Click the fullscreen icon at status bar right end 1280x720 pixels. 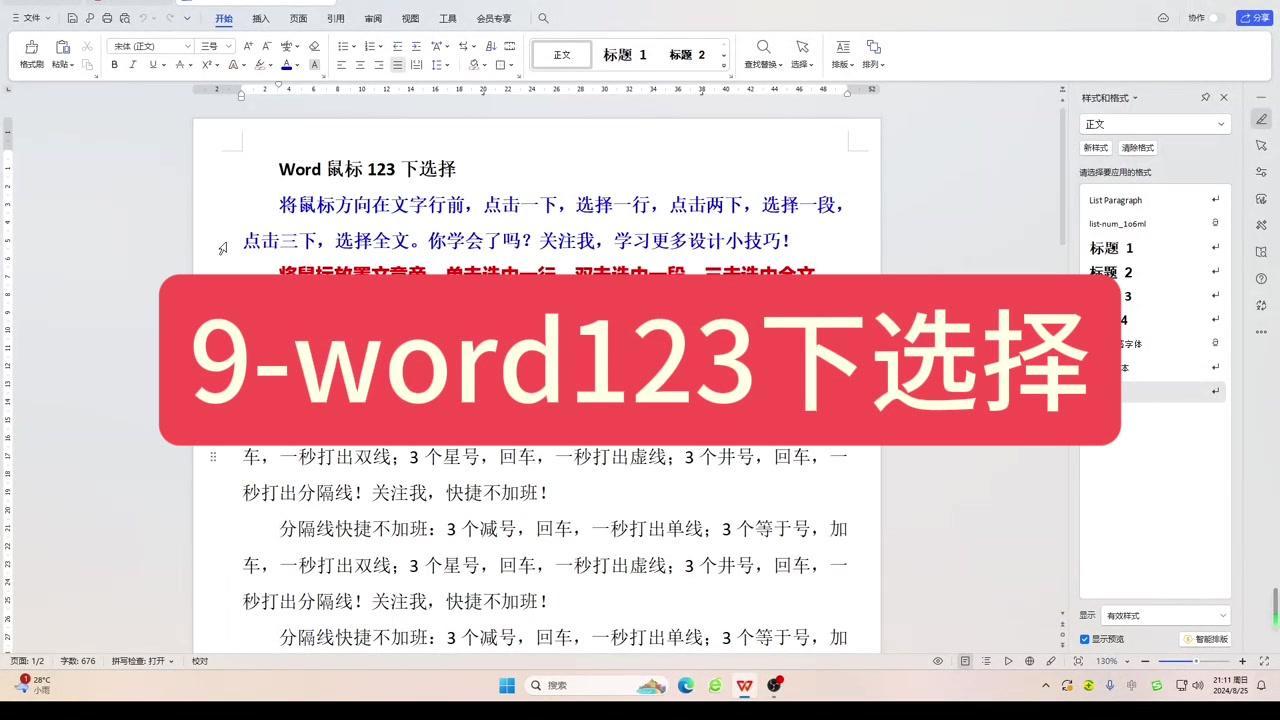pyautogui.click(x=1264, y=661)
